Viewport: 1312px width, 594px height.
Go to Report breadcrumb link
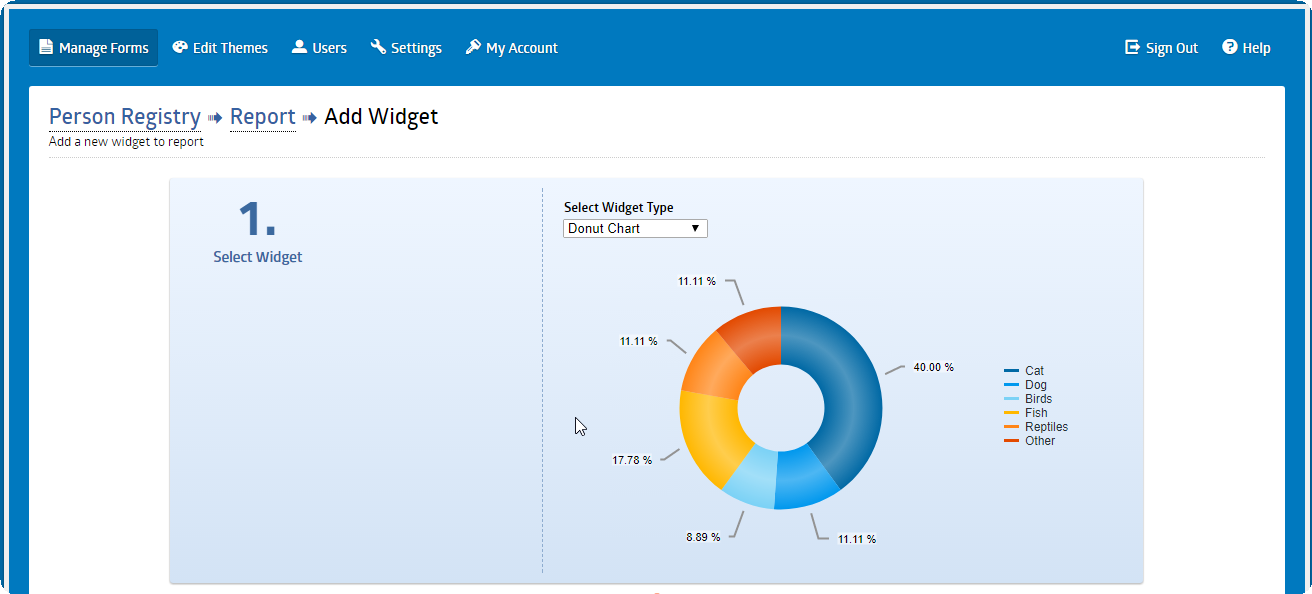click(x=262, y=117)
